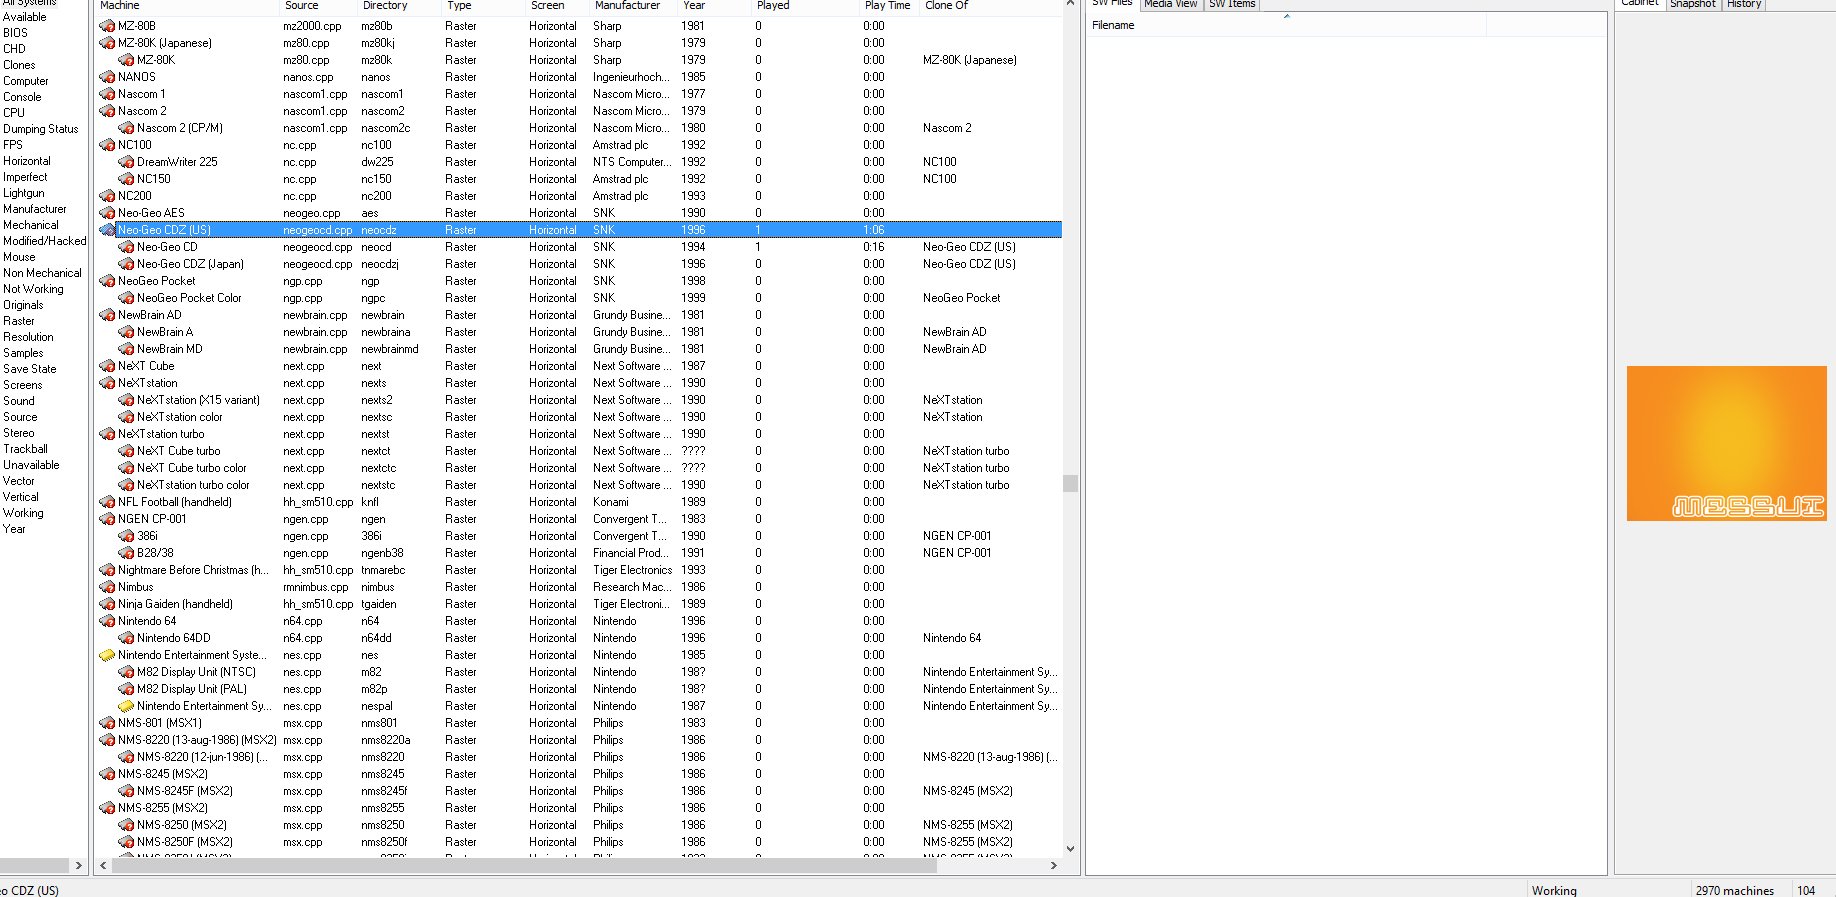This screenshot has width=1836, height=897.
Task: Click the machine list scroll-down arrow
Action: pos(1070,849)
